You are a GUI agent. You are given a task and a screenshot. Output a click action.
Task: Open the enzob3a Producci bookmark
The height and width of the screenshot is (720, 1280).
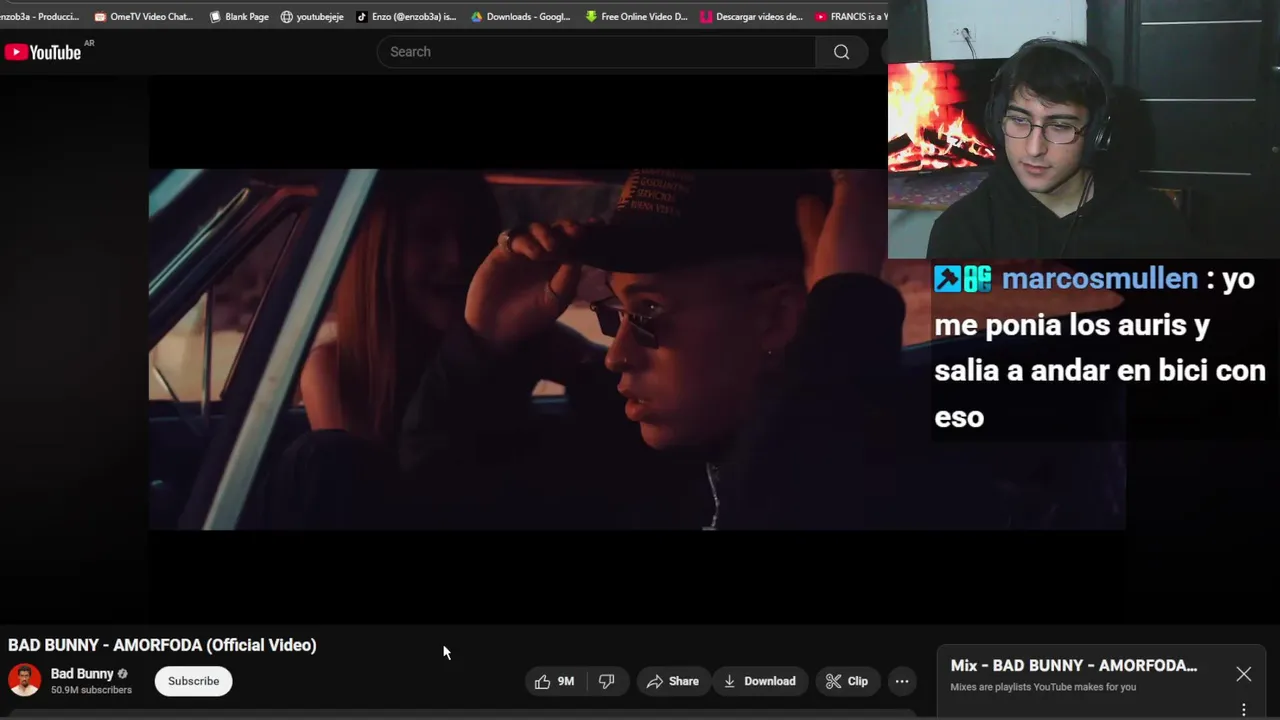[40, 16]
